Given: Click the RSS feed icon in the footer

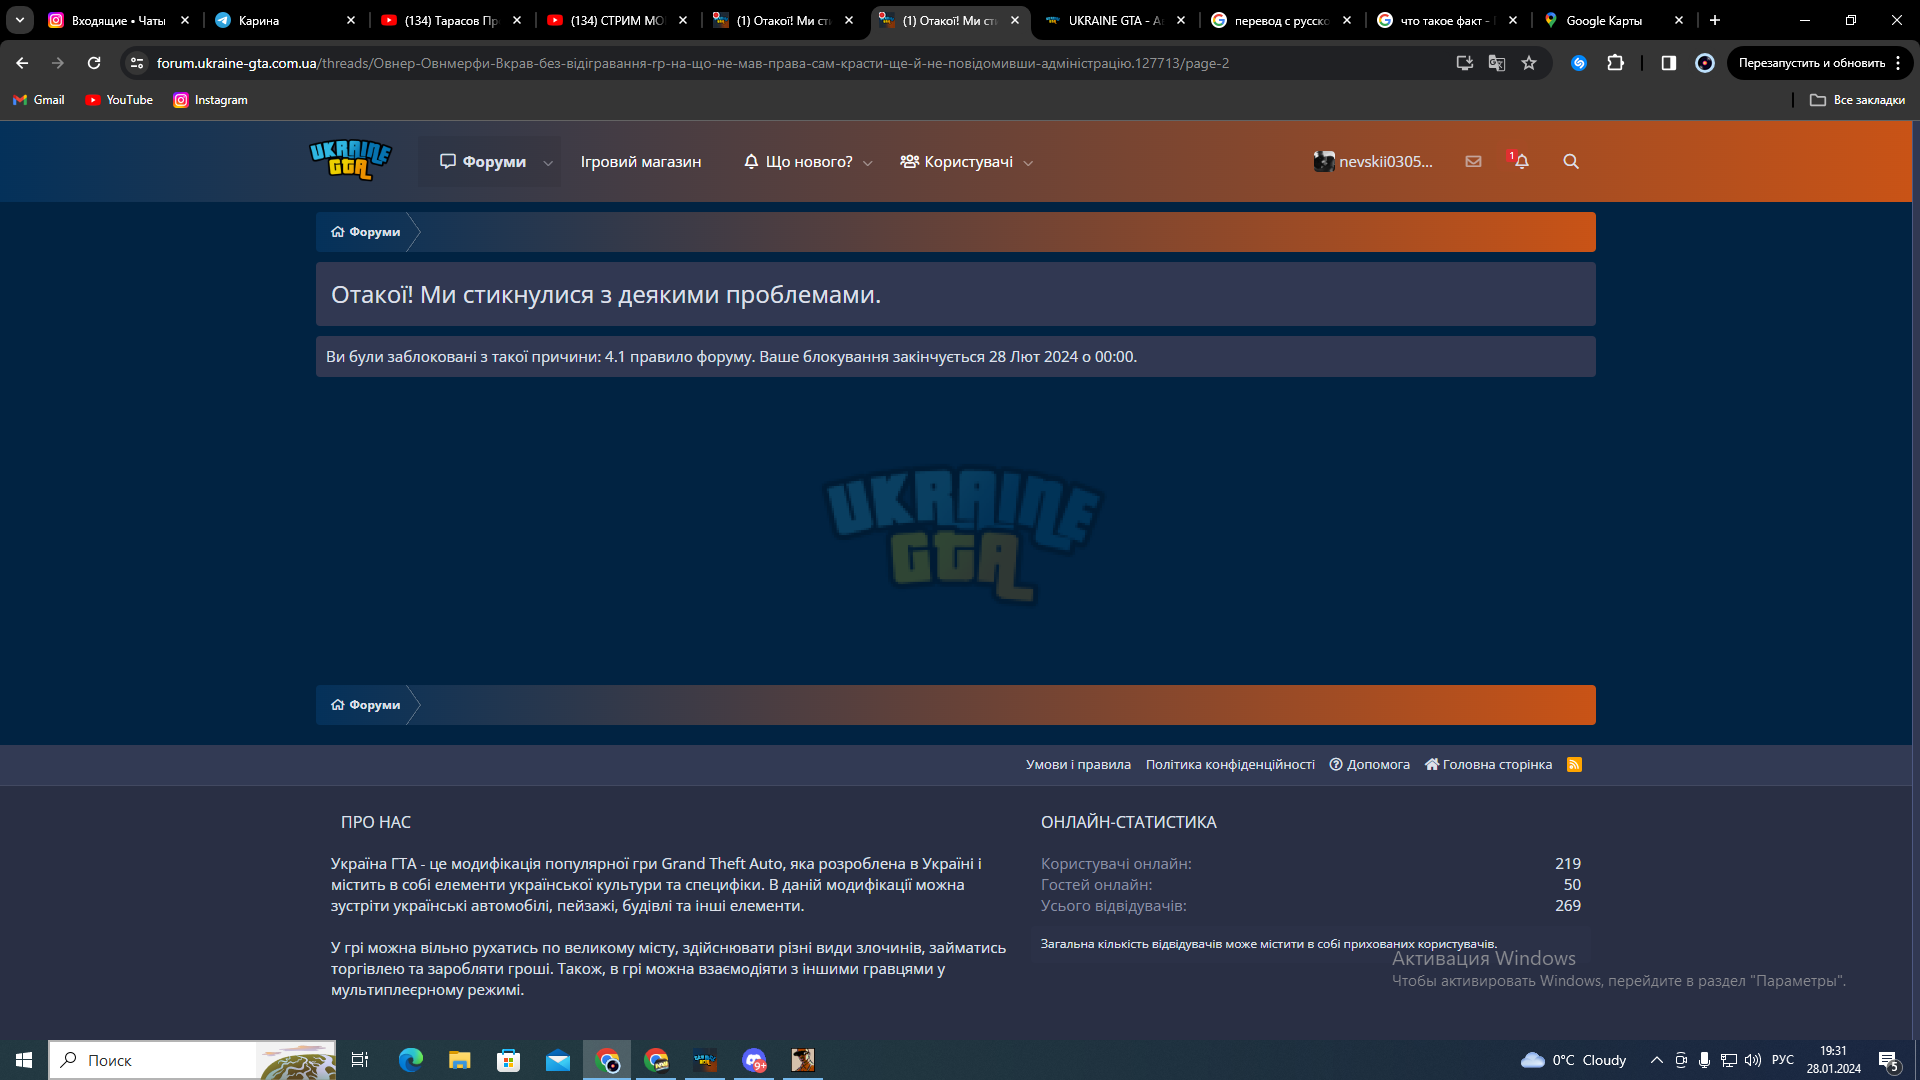Looking at the screenshot, I should click(x=1574, y=765).
